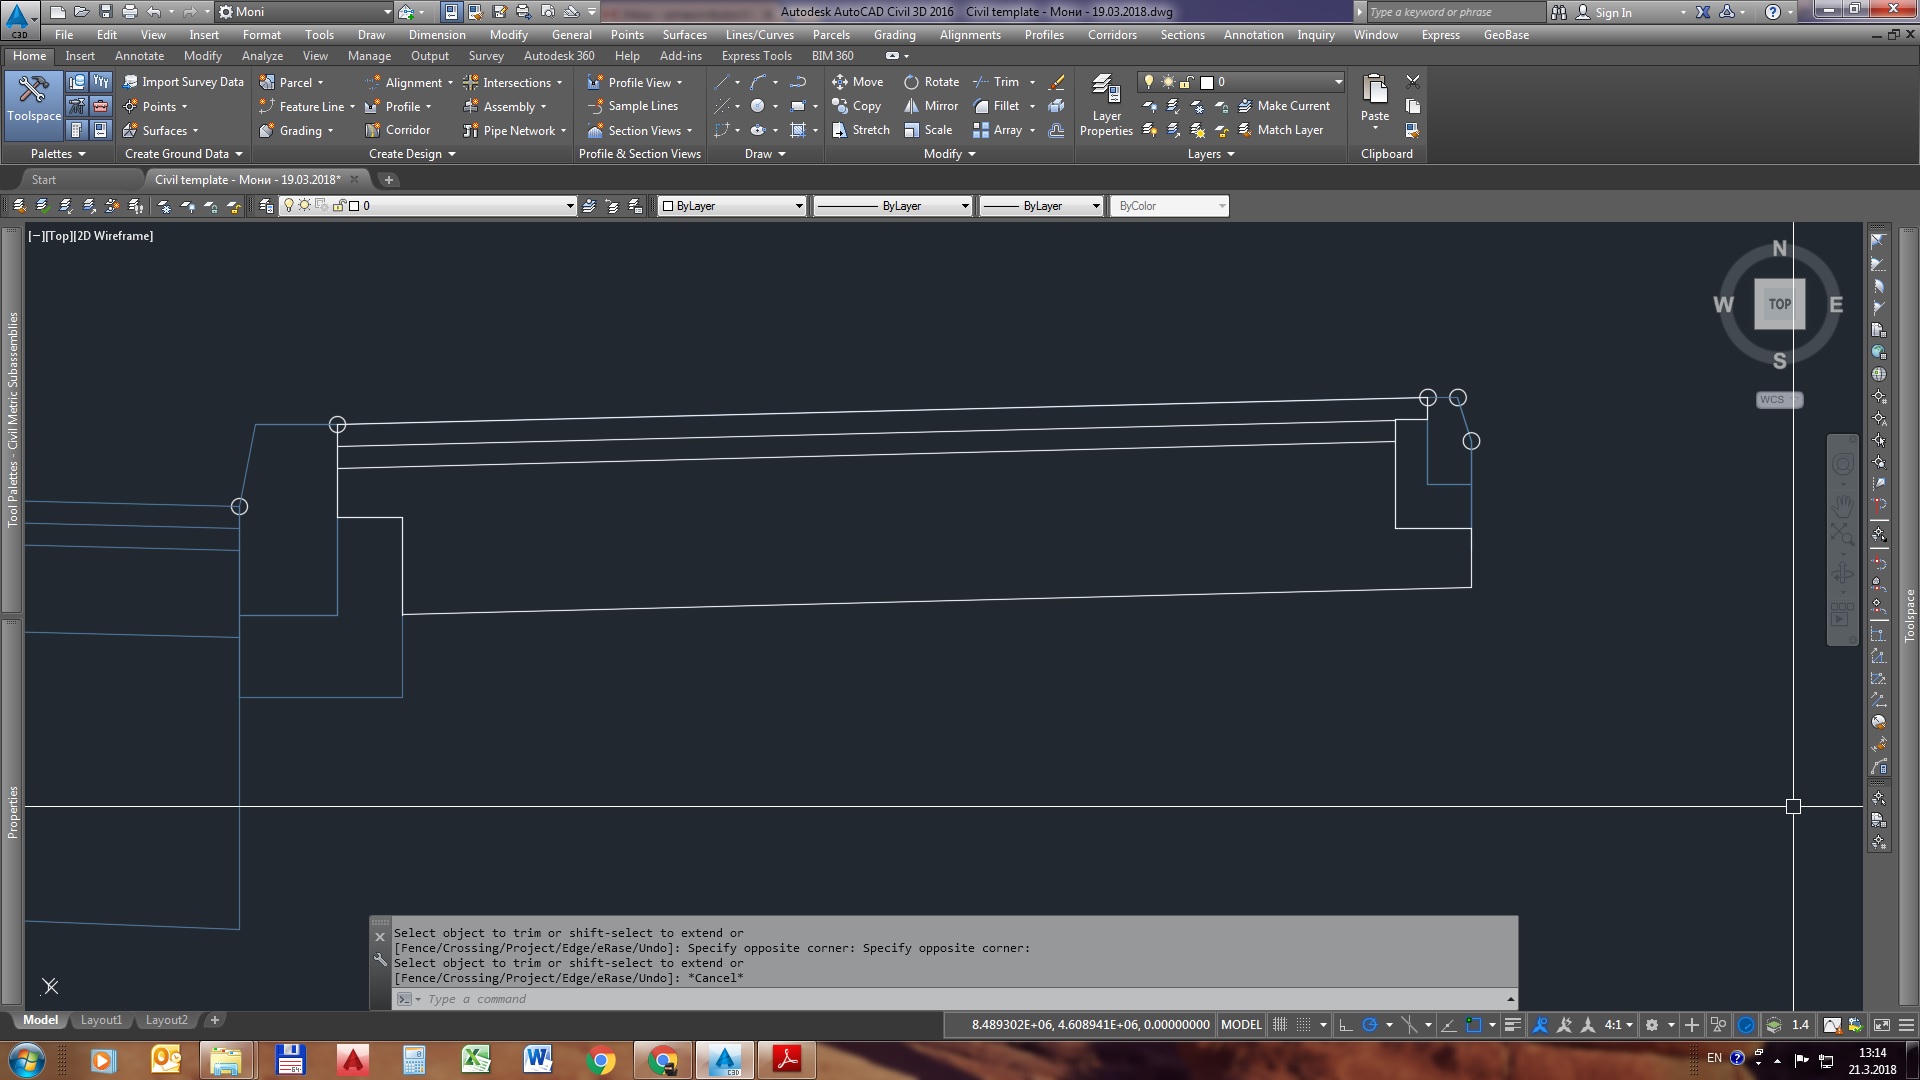Activate the Scale tool
Image resolution: width=1920 pixels, height=1080 pixels.
click(929, 130)
